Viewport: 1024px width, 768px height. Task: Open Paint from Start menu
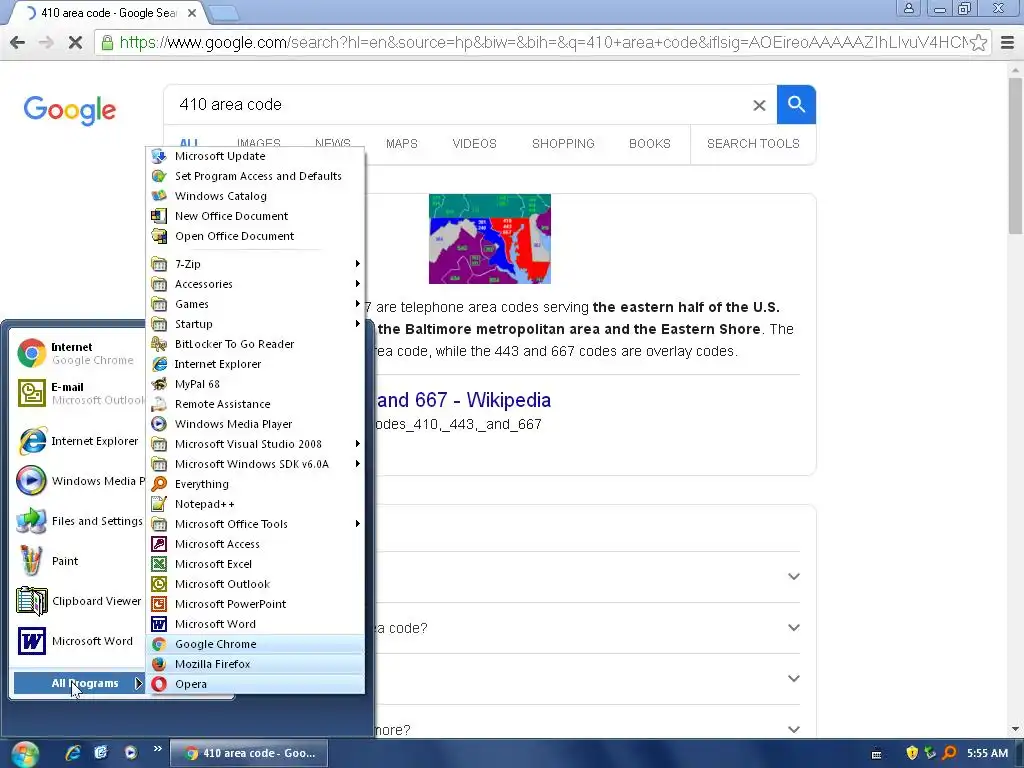tap(78, 561)
